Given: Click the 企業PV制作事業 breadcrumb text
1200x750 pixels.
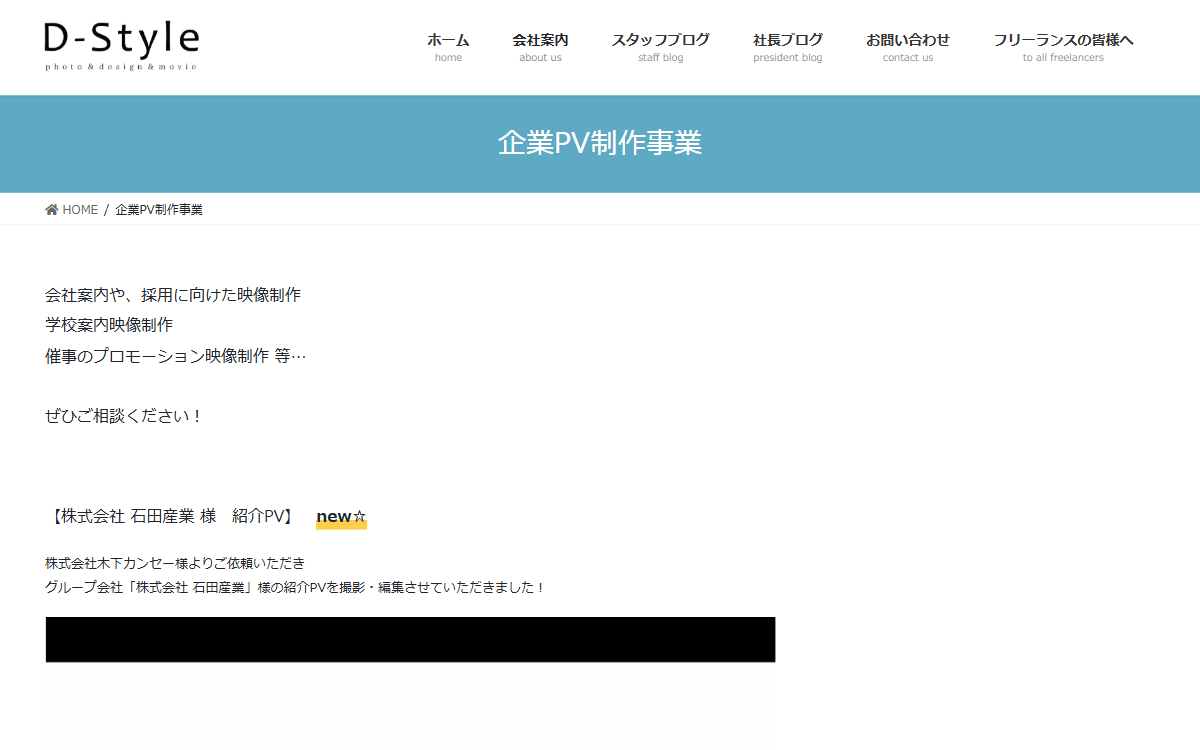Looking at the screenshot, I should (x=159, y=210).
